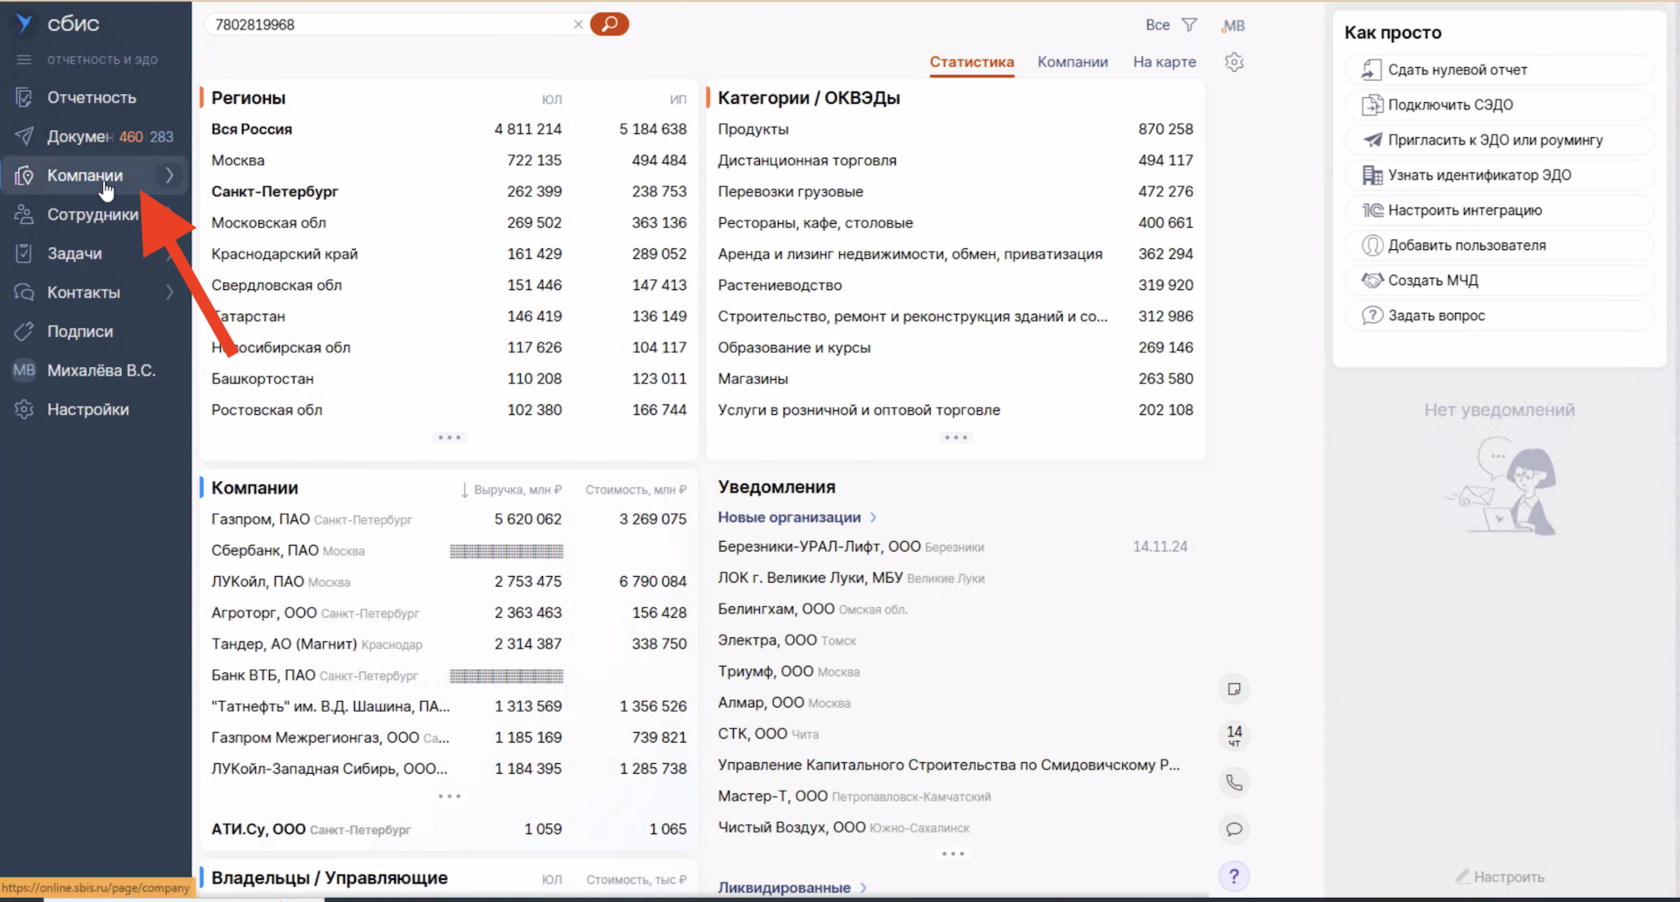Expand more rows under the Регионы list
Image resolution: width=1680 pixels, height=902 pixels.
tap(449, 438)
